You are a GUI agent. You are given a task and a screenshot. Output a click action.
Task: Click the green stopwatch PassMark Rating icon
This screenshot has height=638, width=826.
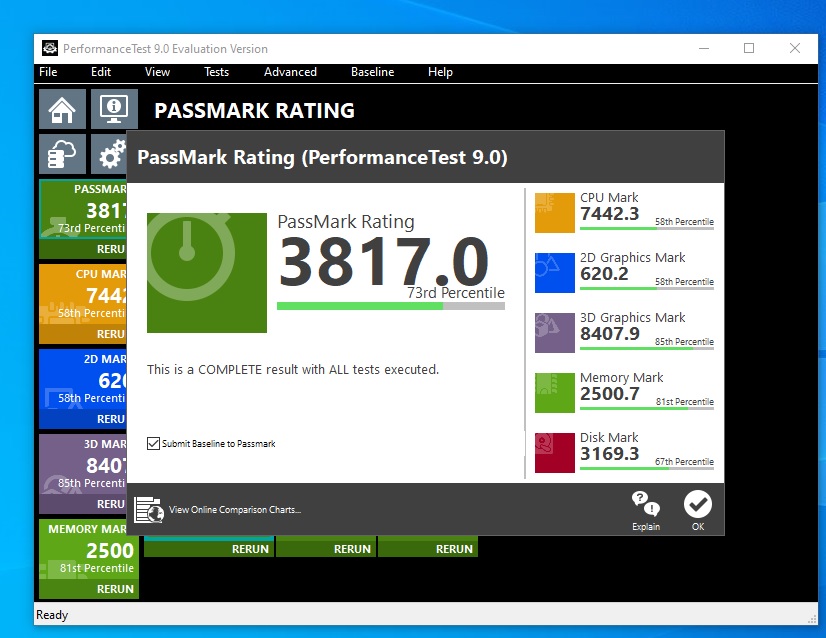click(206, 272)
